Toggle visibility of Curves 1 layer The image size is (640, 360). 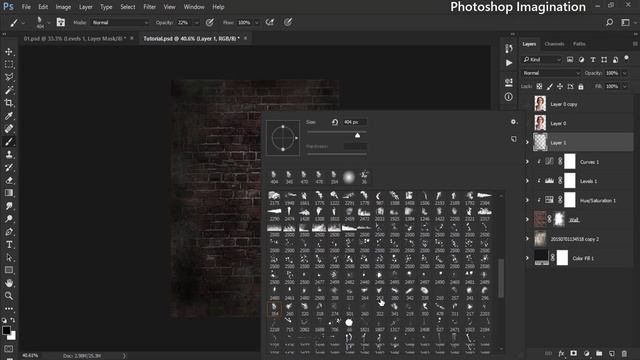click(527, 162)
